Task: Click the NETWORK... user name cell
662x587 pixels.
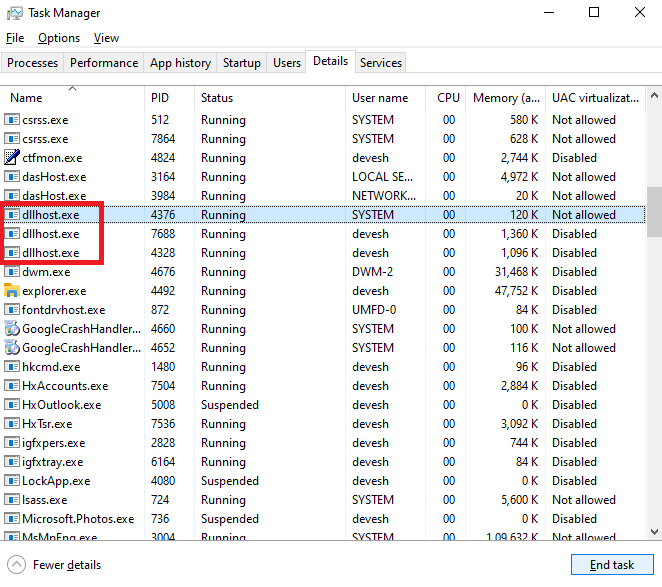Action: 384,196
